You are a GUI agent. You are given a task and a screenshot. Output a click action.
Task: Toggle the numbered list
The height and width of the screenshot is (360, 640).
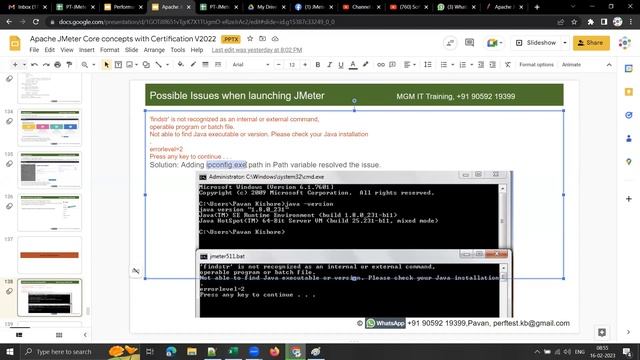click(462, 64)
